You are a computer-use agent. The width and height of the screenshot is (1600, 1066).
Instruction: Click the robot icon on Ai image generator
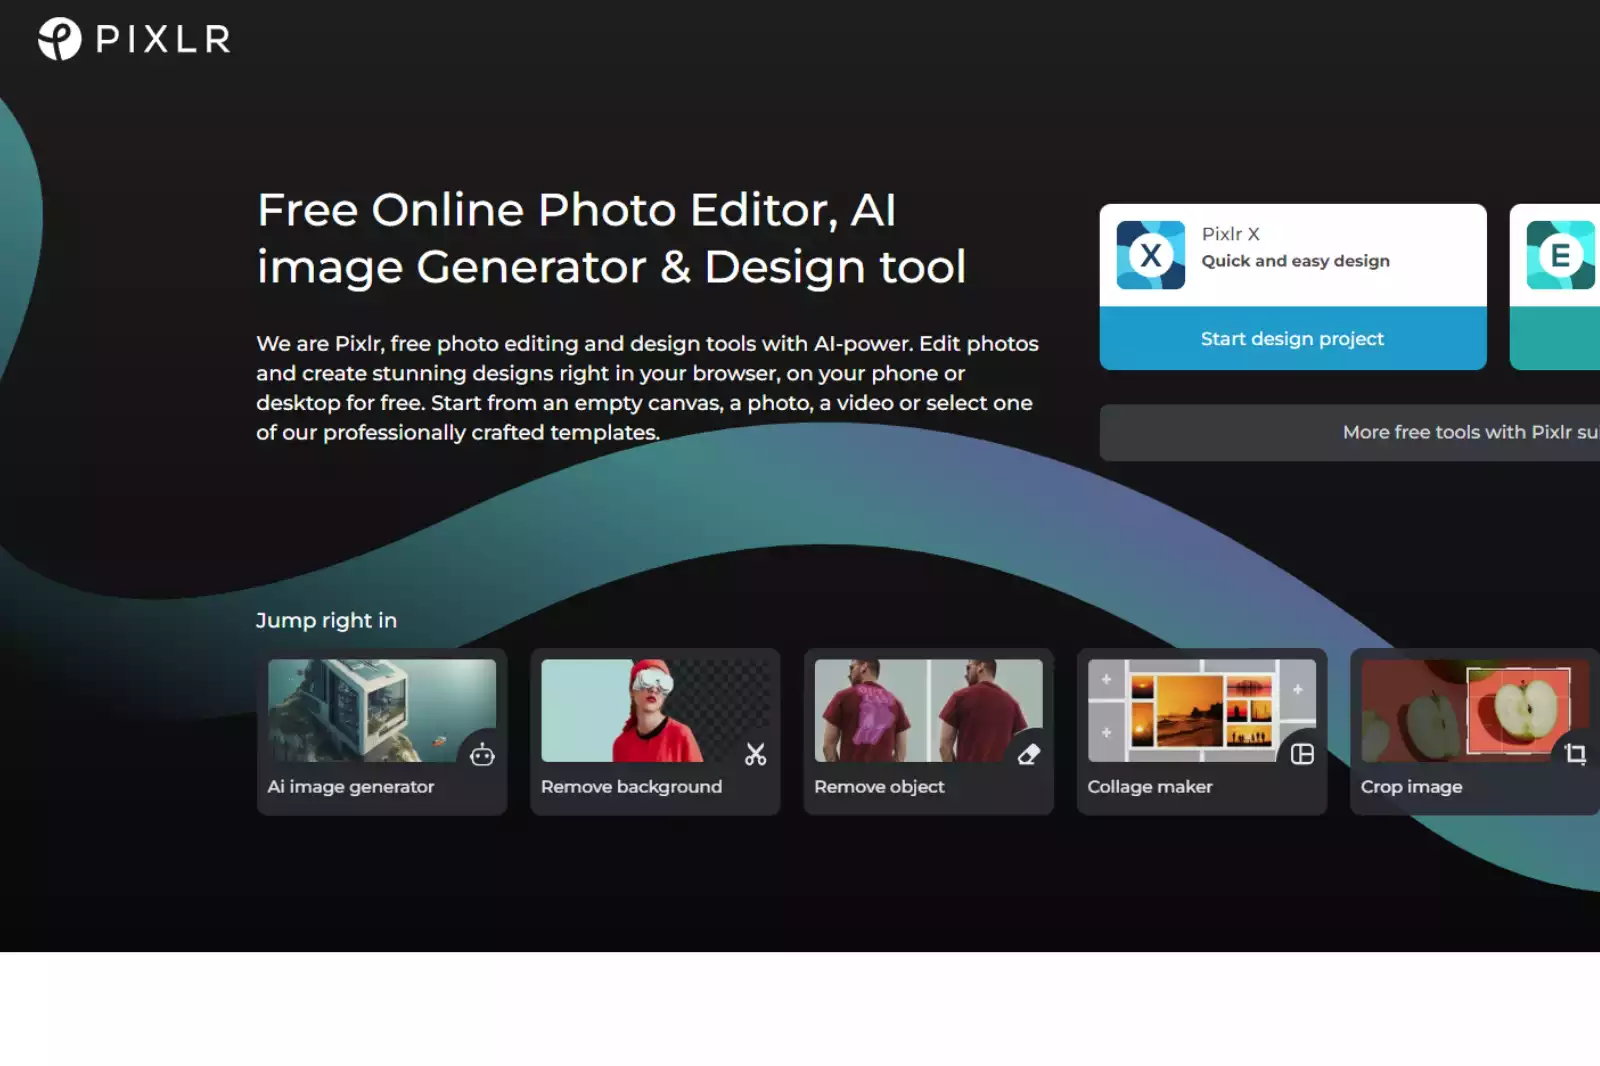click(x=482, y=754)
